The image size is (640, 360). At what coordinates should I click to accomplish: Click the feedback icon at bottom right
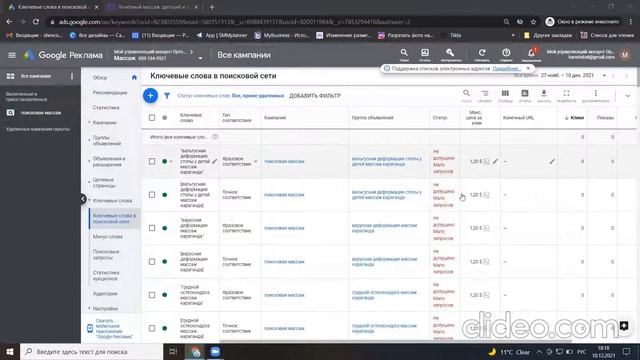[624, 325]
